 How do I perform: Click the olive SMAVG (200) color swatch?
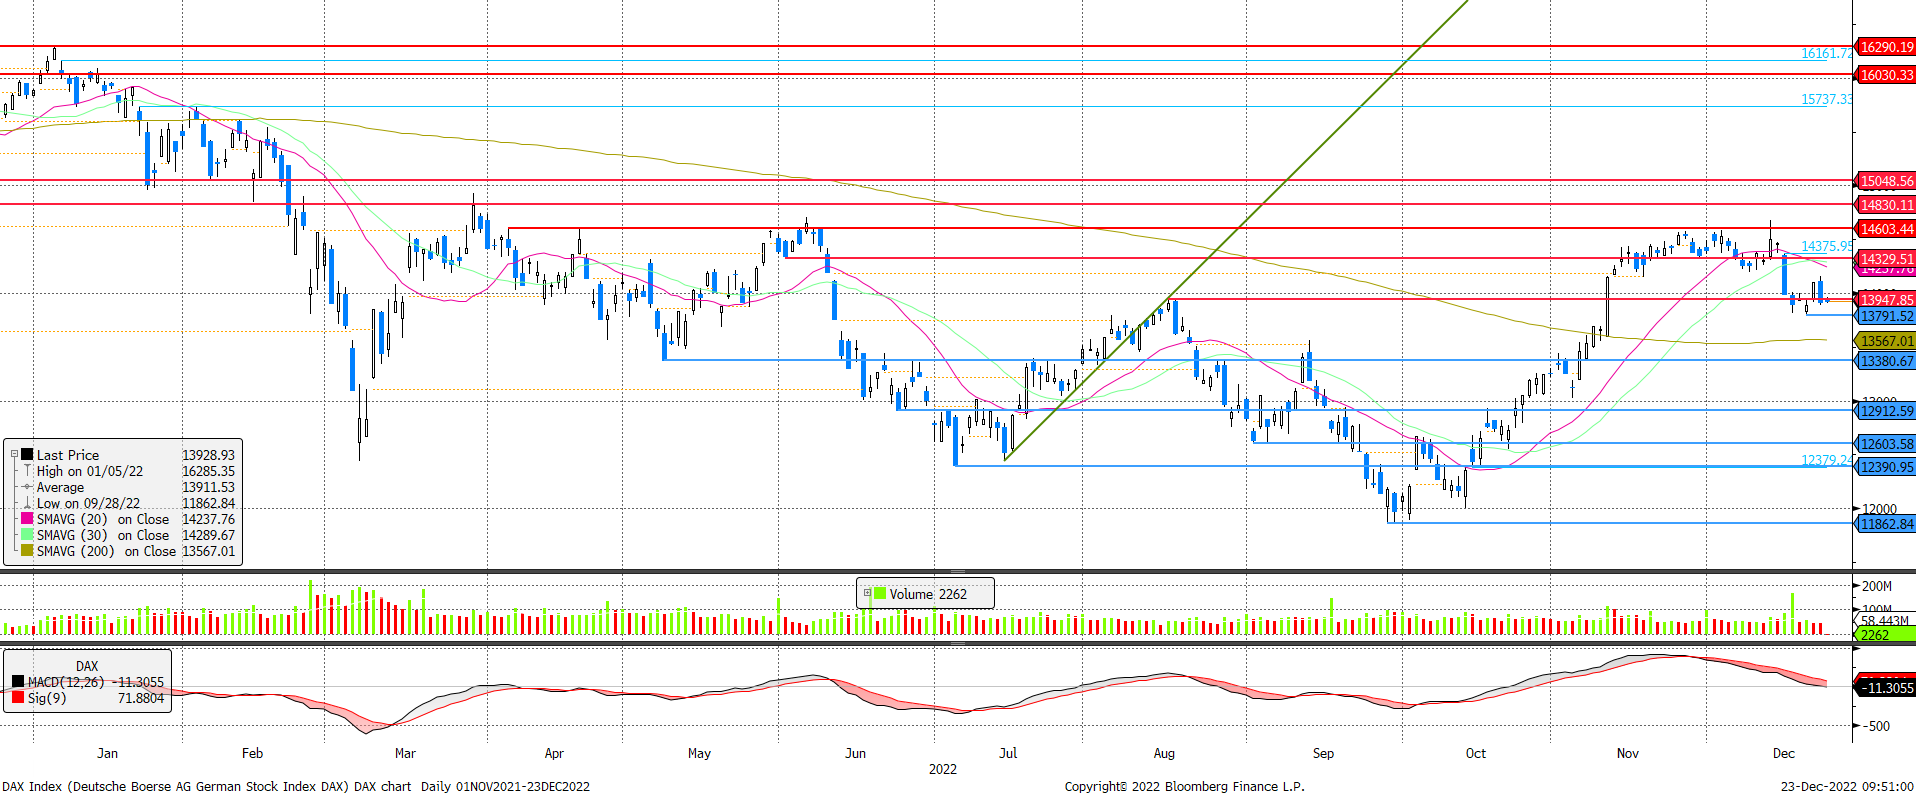[x=28, y=550]
